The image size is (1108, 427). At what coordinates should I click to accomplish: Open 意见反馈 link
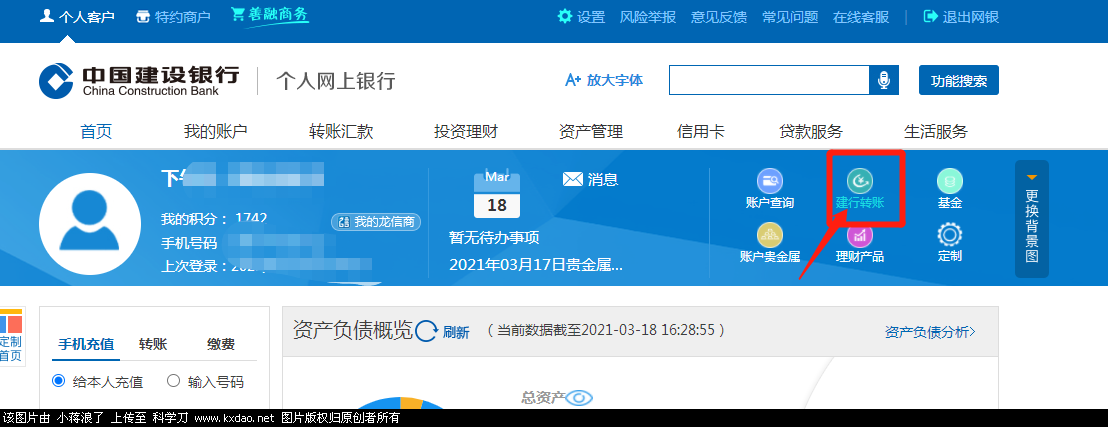(719, 17)
